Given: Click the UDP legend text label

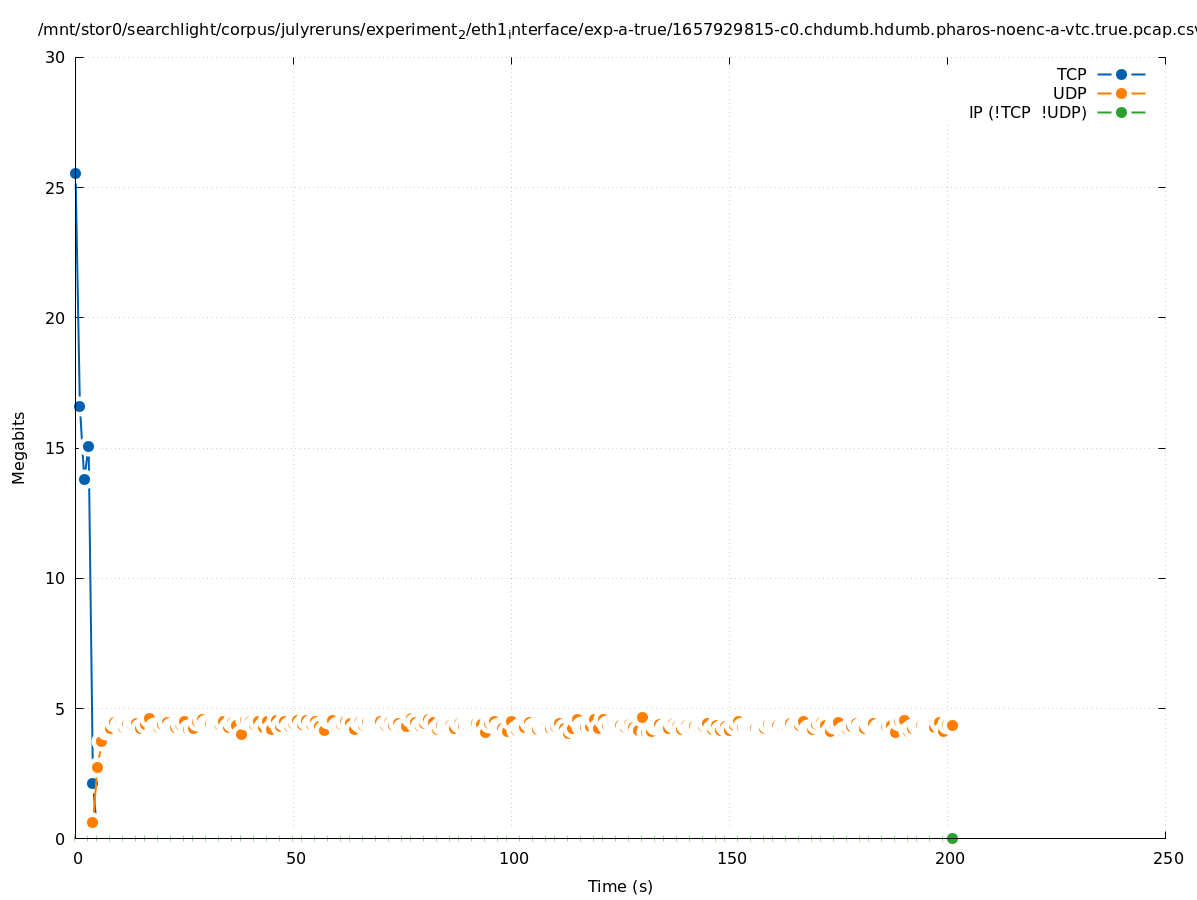Looking at the screenshot, I should pos(1069,93).
